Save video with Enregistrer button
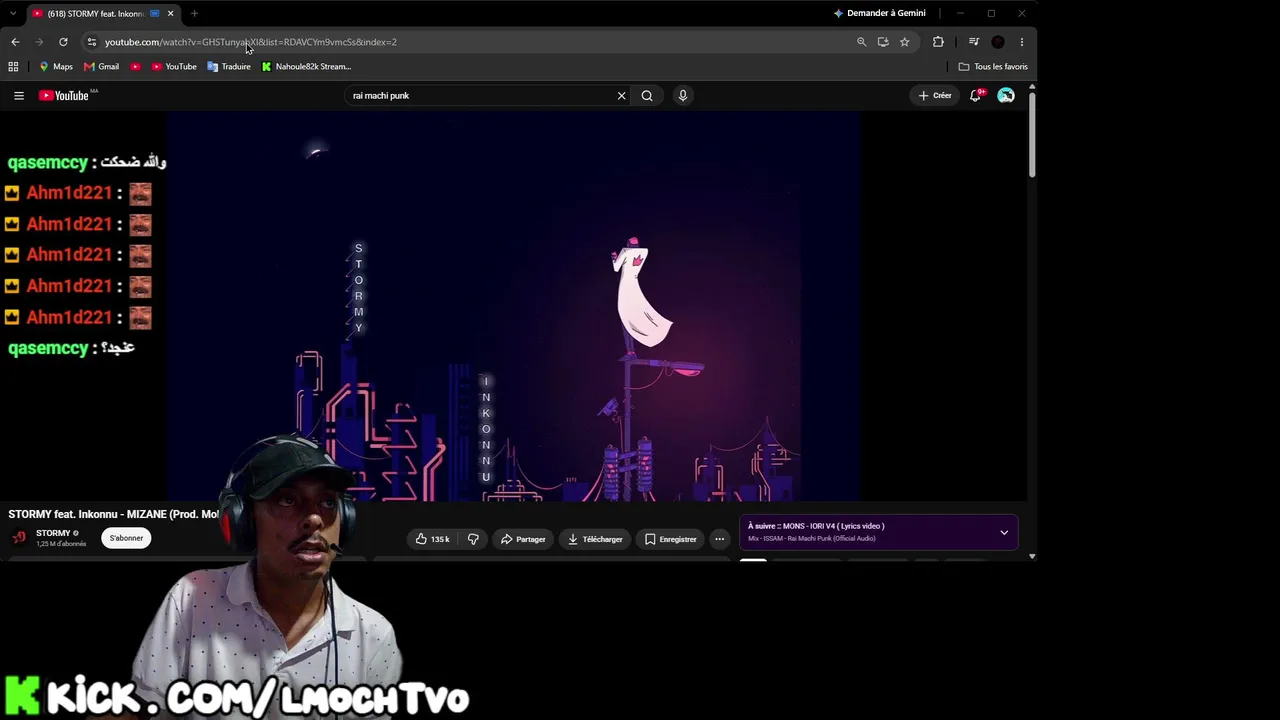 (x=670, y=539)
